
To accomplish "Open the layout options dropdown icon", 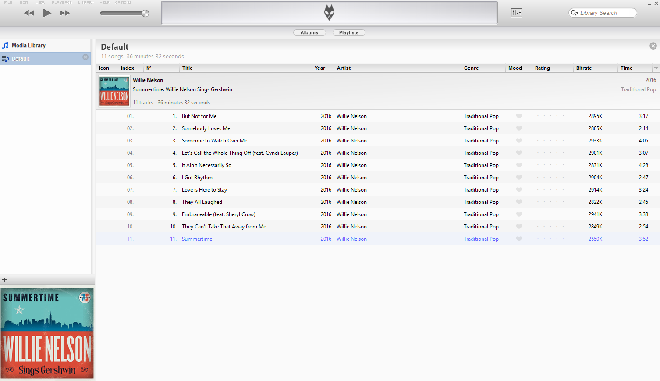I will [516, 13].
